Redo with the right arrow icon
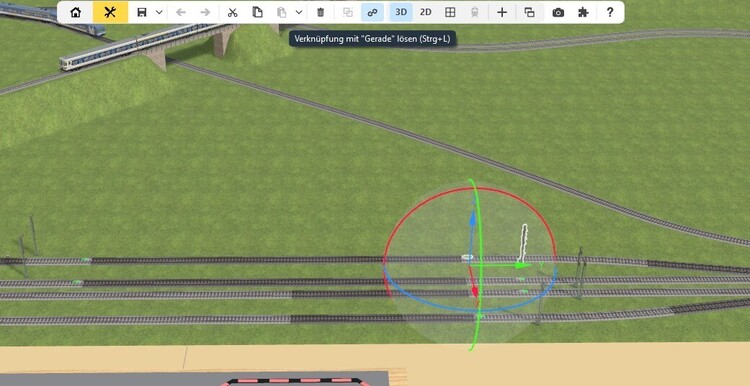The width and height of the screenshot is (750, 386). click(205, 12)
